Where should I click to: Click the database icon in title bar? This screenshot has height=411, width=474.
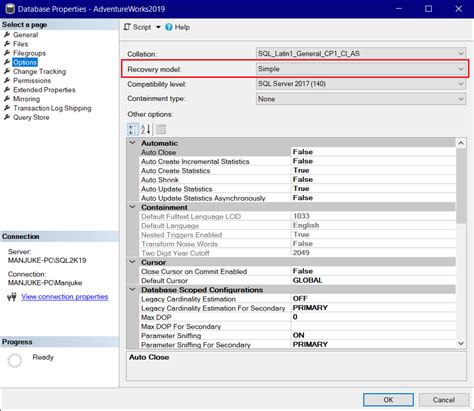(x=10, y=9)
